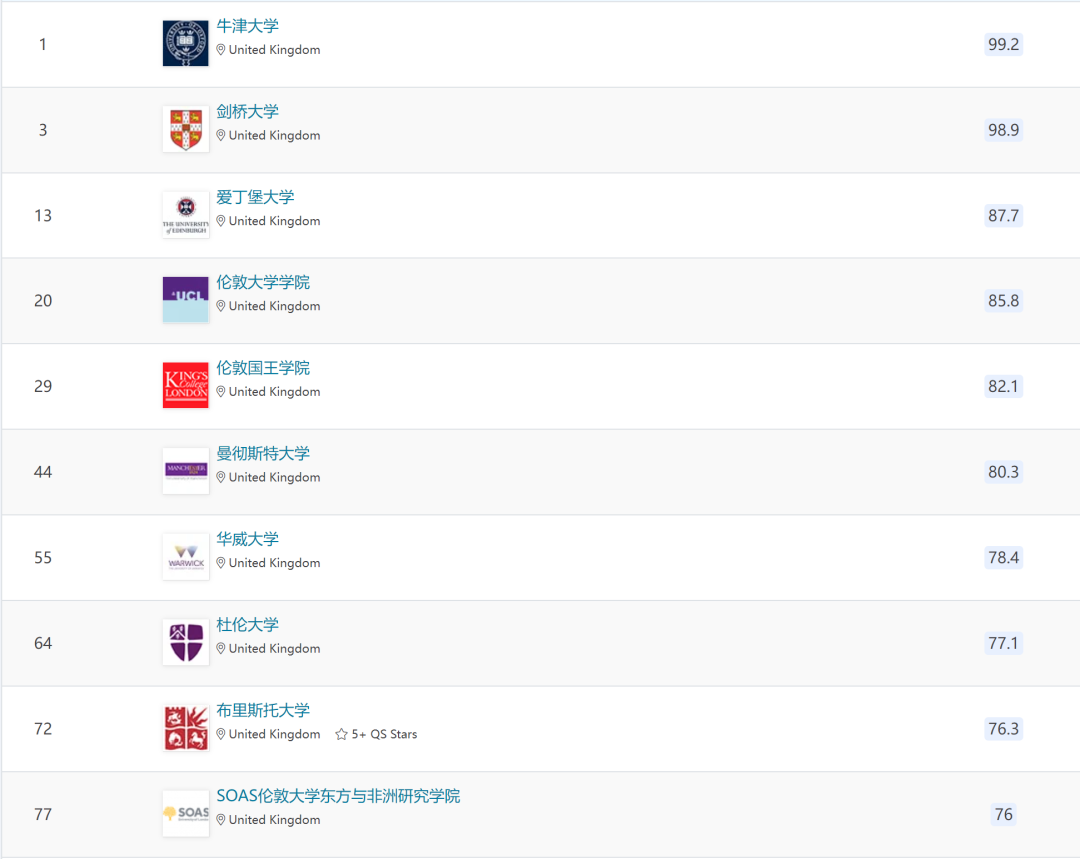Viewport: 1080px width, 859px height.
Task: Click rank number 44 beside 曼彻斯特大学
Action: click(43, 472)
